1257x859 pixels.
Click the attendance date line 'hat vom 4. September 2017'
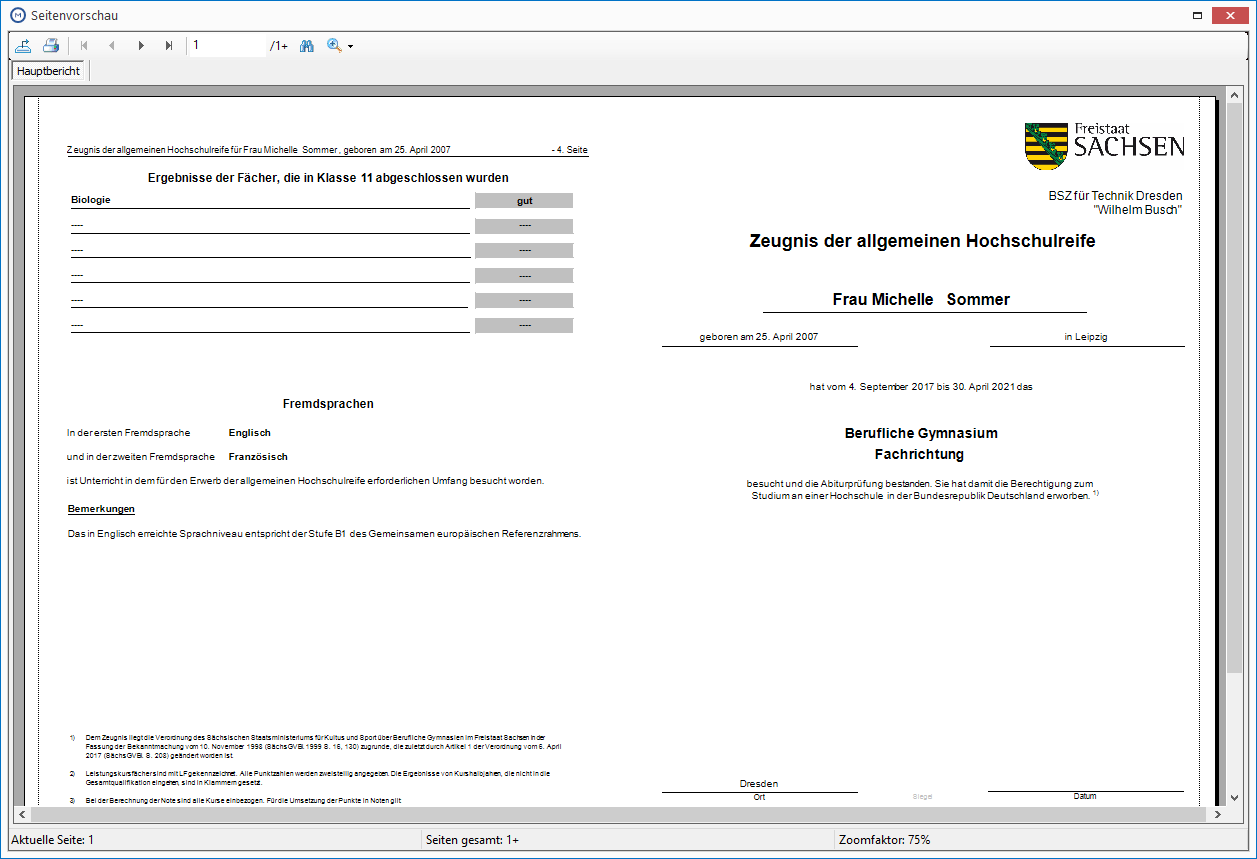tap(921, 386)
